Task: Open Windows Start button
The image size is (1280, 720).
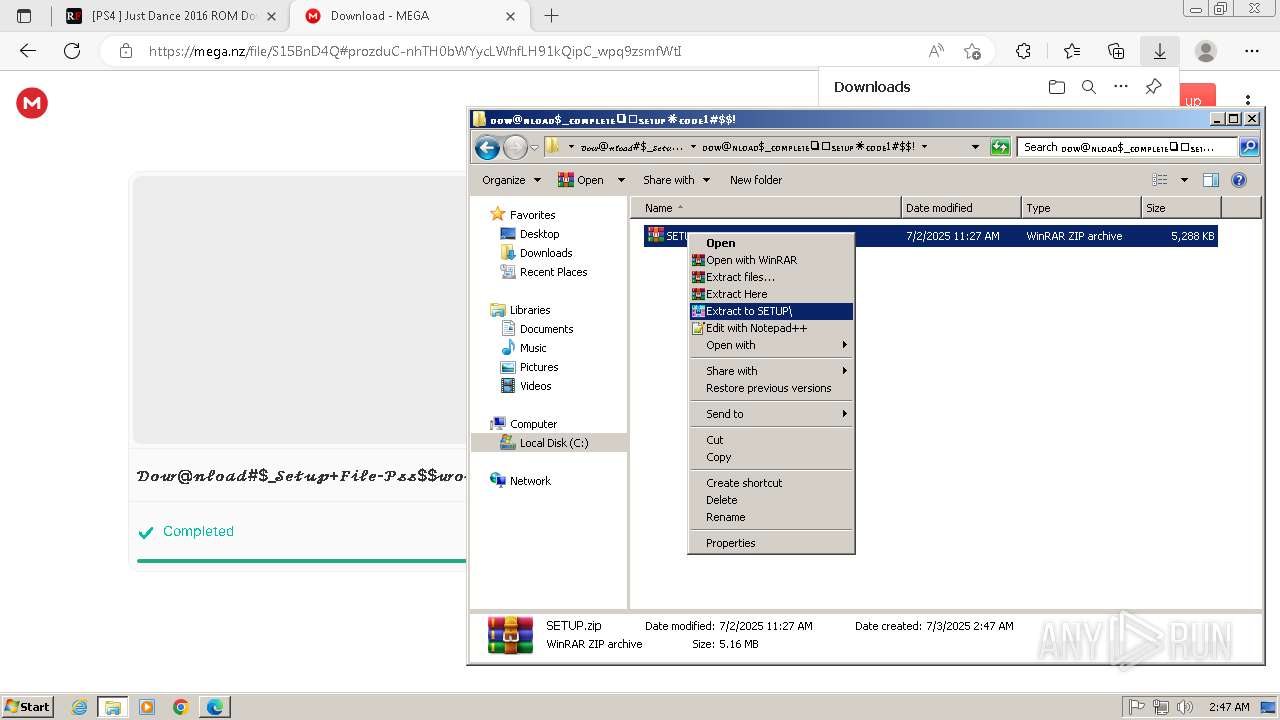Action: click(27, 707)
